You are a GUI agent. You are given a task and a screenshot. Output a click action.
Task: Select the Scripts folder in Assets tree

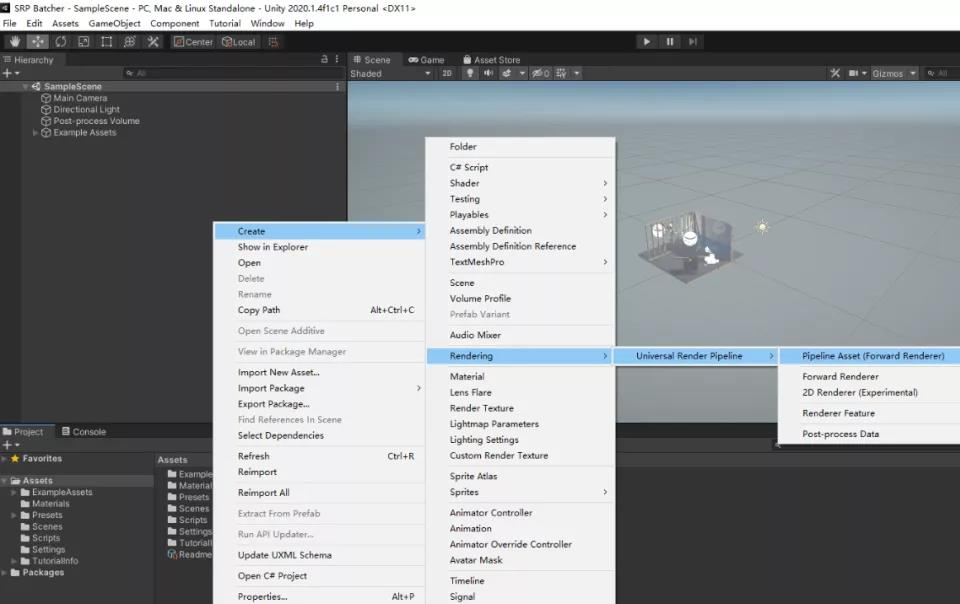point(46,538)
